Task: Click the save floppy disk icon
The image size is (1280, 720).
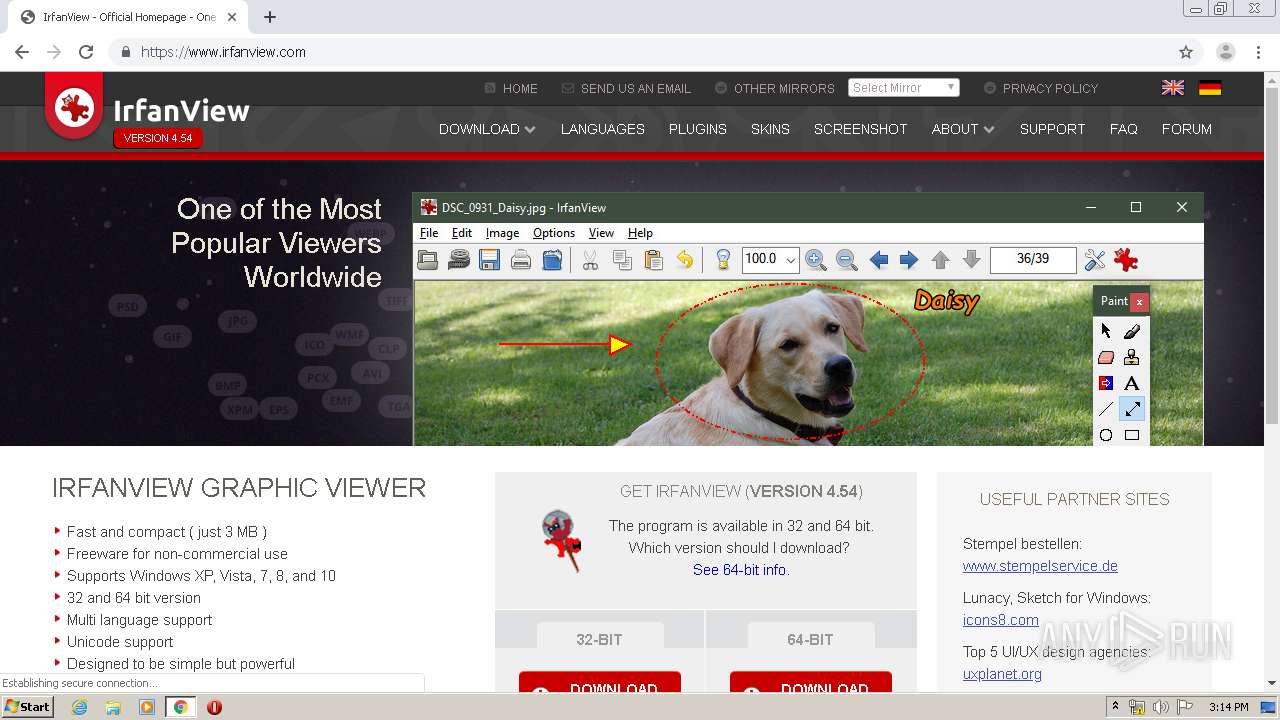Action: [x=489, y=260]
